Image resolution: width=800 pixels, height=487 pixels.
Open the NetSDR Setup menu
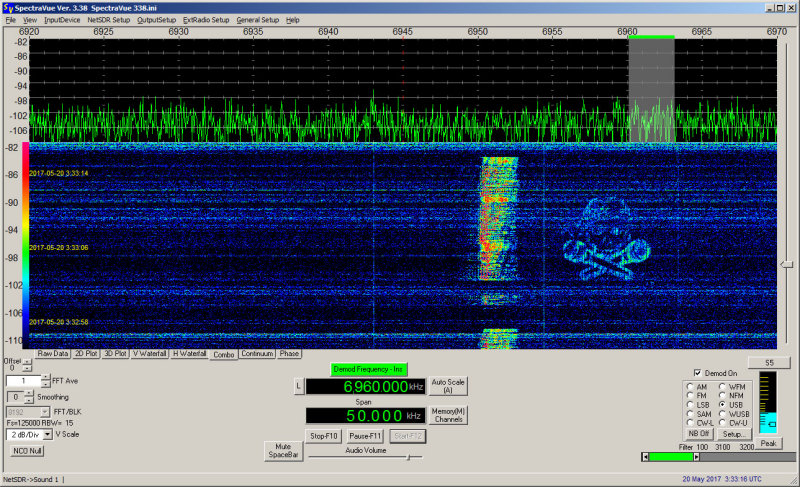tap(109, 20)
